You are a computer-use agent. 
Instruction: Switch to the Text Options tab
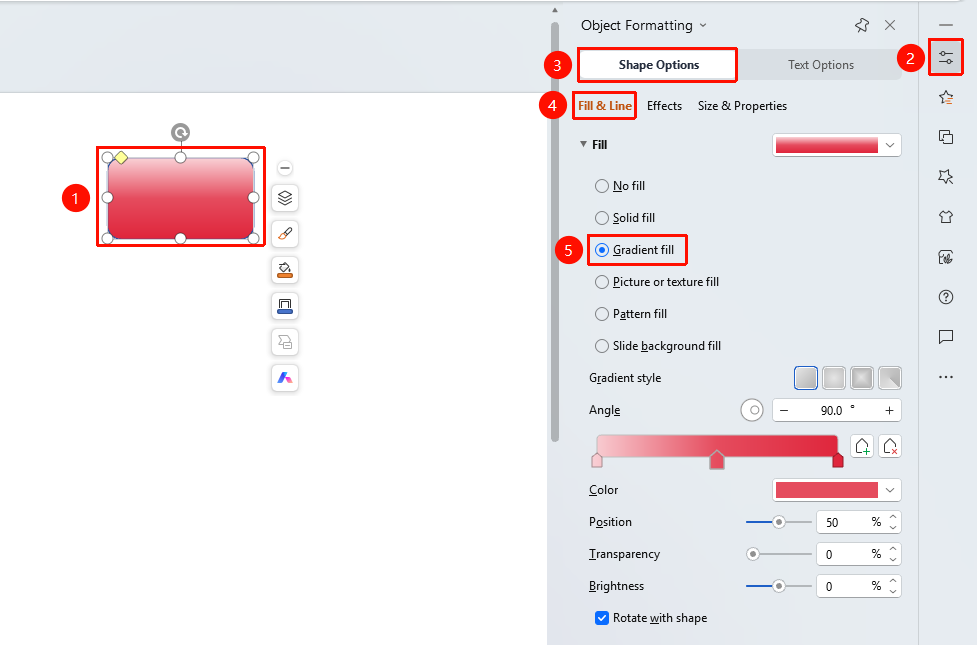click(821, 65)
